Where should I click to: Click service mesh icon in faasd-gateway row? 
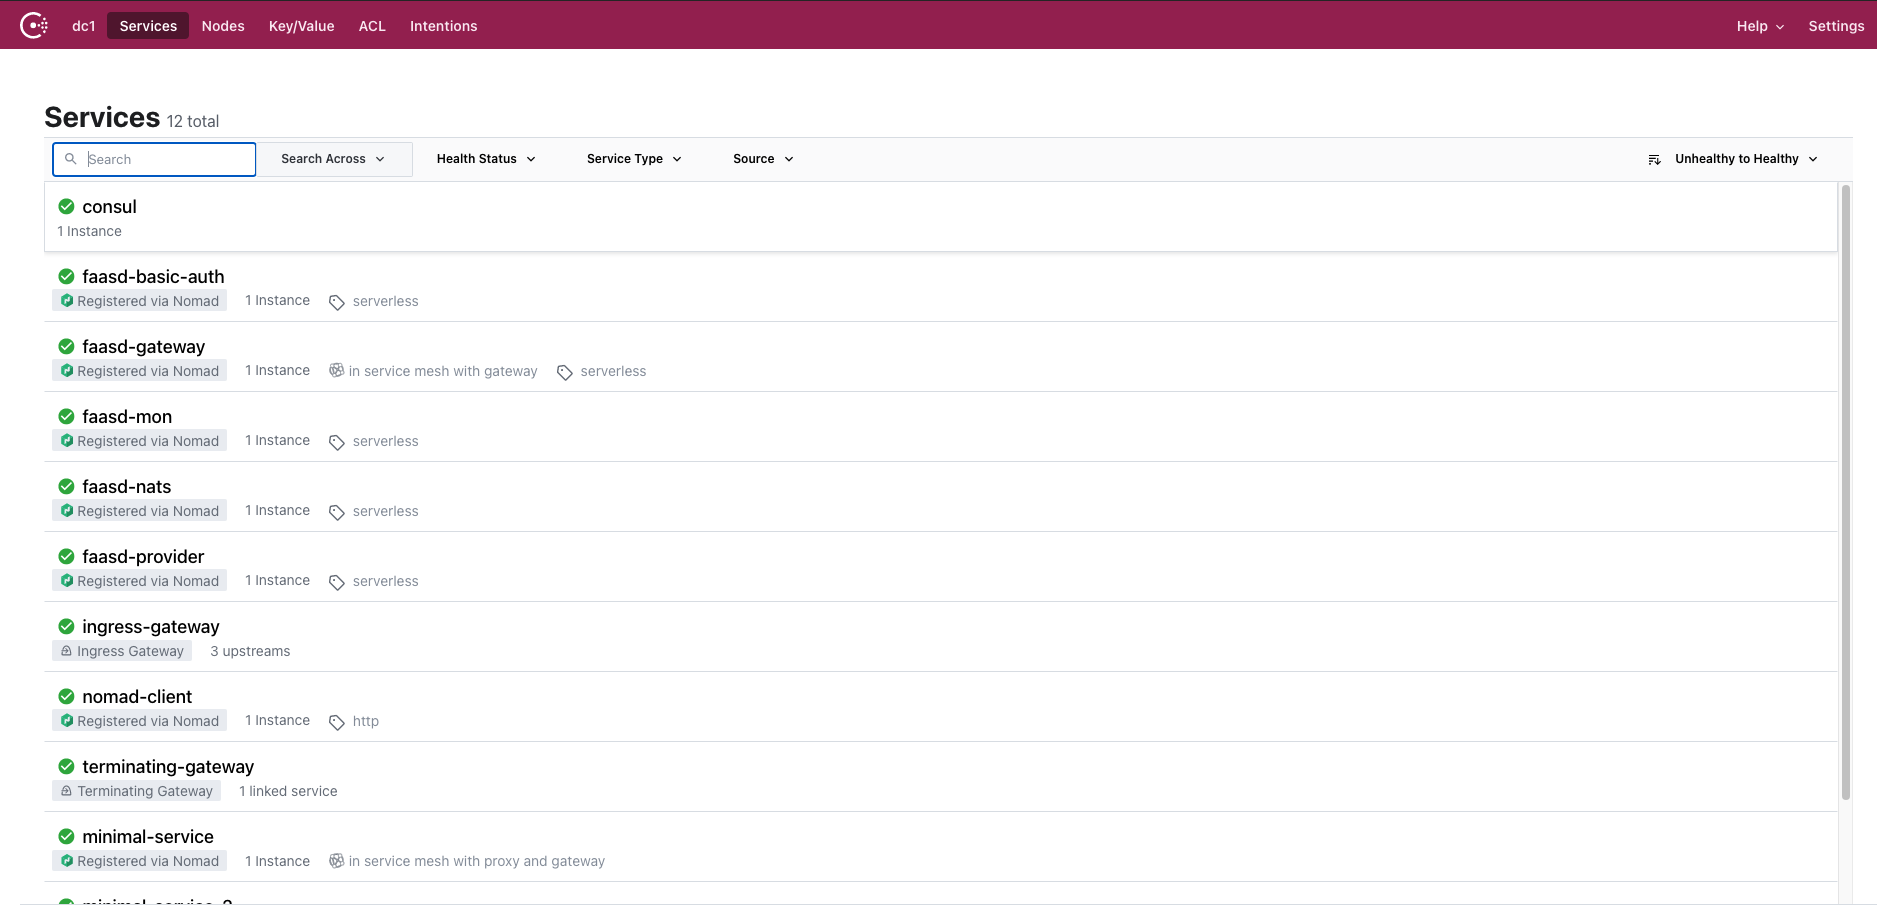(337, 370)
